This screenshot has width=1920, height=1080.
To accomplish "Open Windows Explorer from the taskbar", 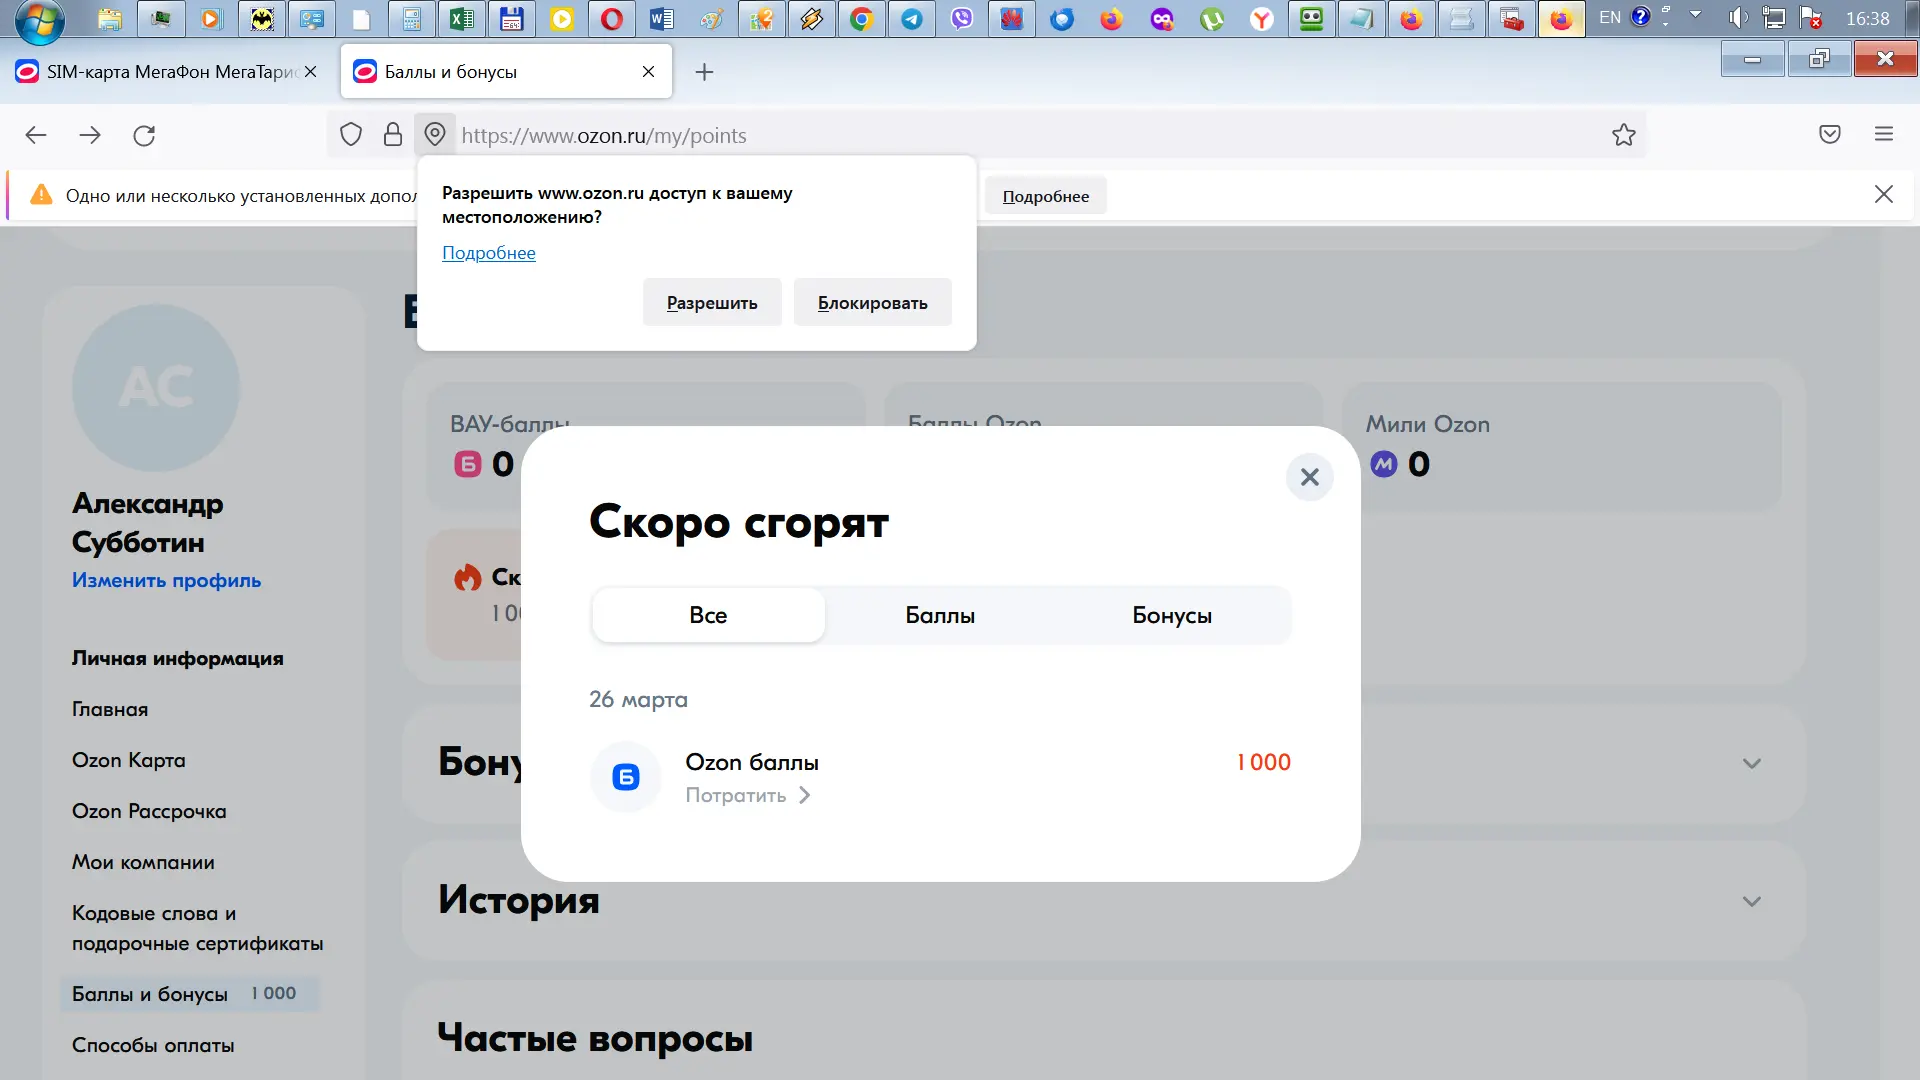I will 110,19.
